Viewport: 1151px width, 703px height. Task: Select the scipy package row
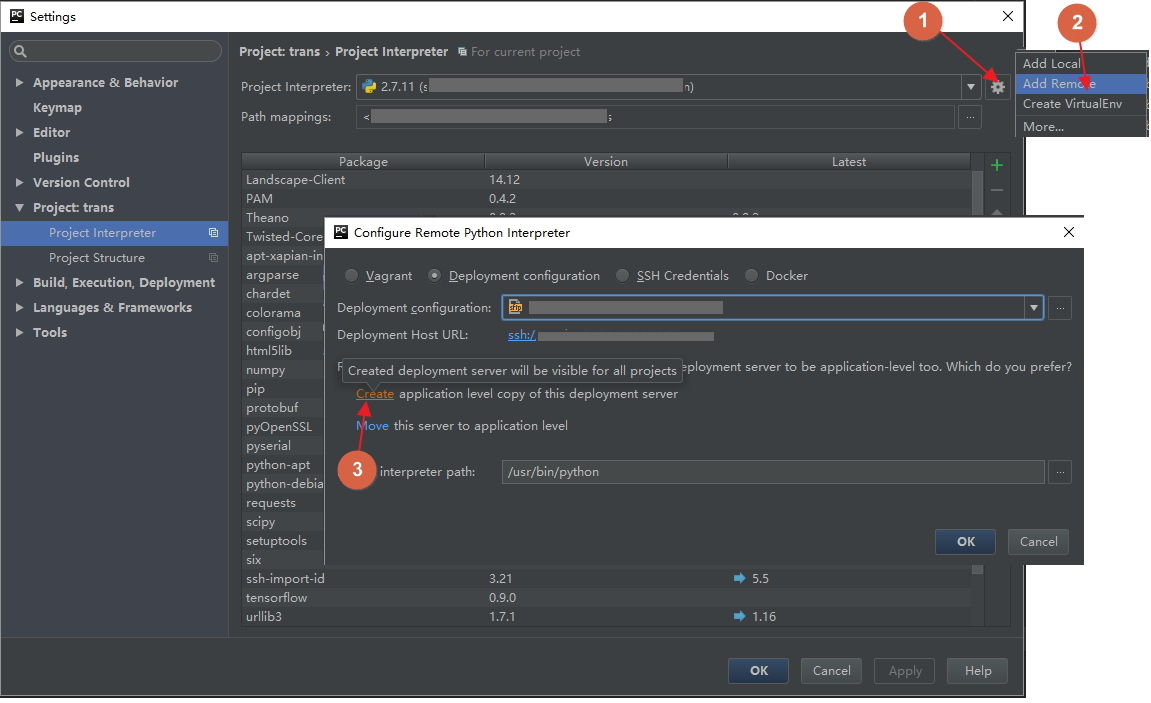(282, 522)
